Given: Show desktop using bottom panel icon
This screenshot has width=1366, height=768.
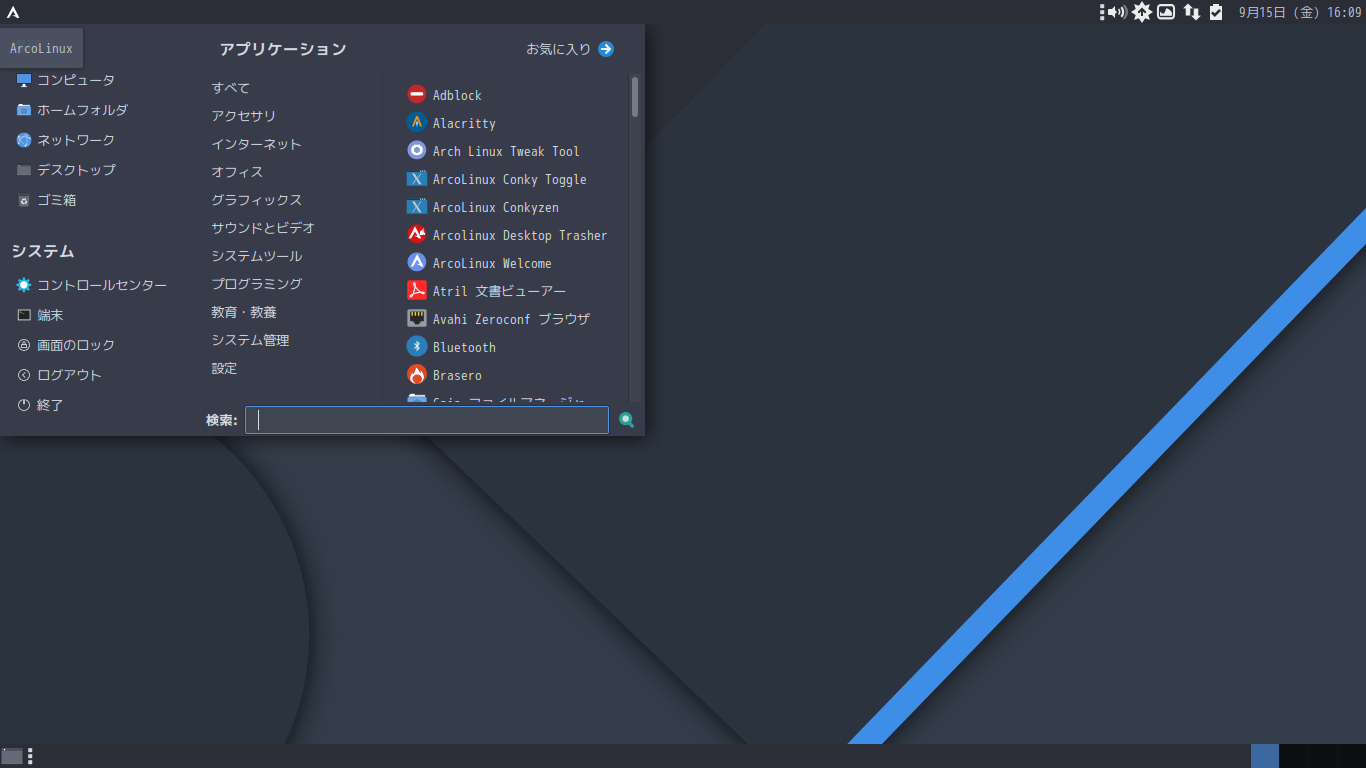Looking at the screenshot, I should point(12,756).
